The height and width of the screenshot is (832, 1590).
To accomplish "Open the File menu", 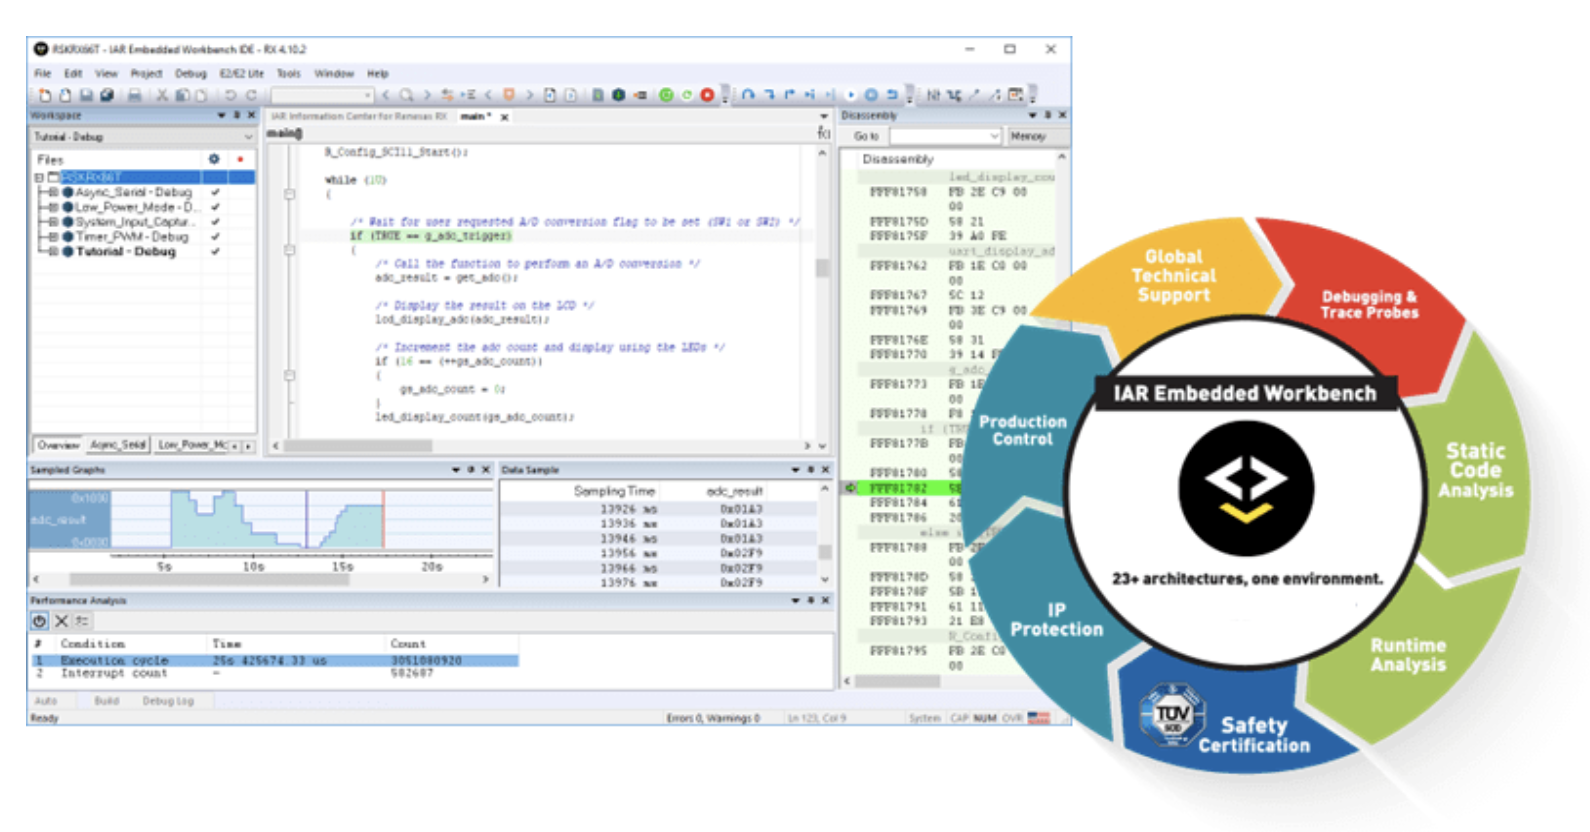I will click(43, 73).
